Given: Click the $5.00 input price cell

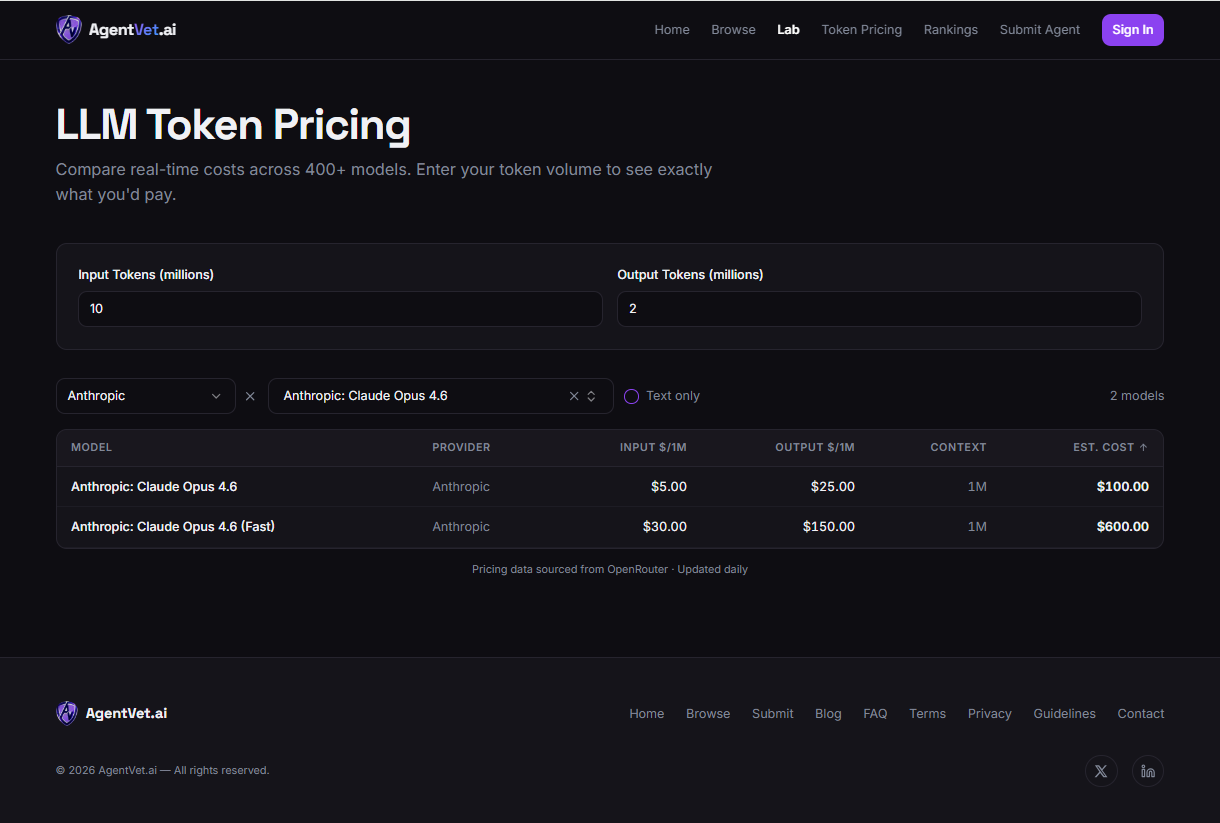Looking at the screenshot, I should pyautogui.click(x=669, y=487).
